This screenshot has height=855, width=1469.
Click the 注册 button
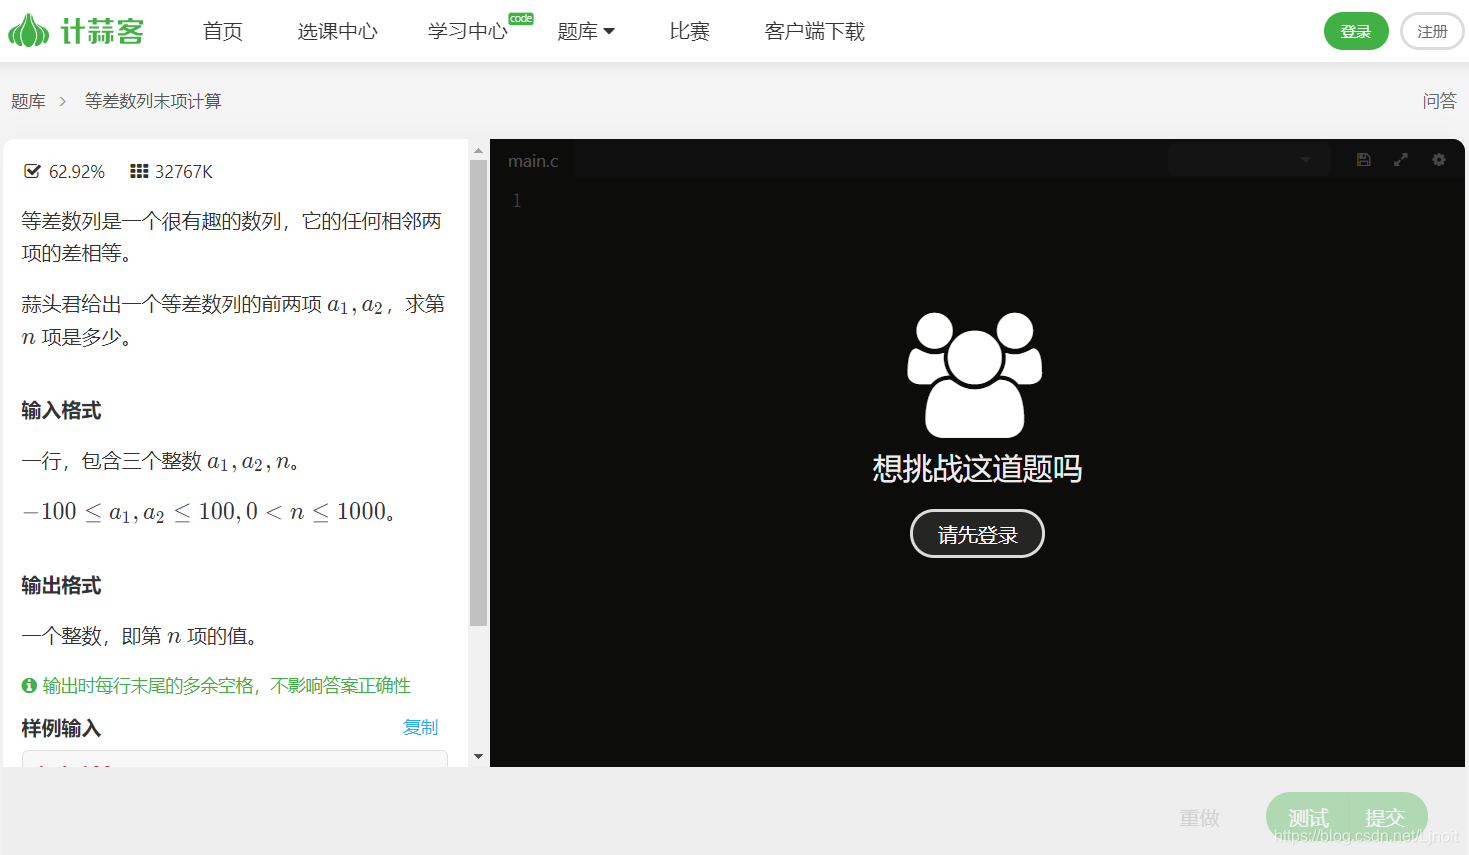pos(1432,31)
